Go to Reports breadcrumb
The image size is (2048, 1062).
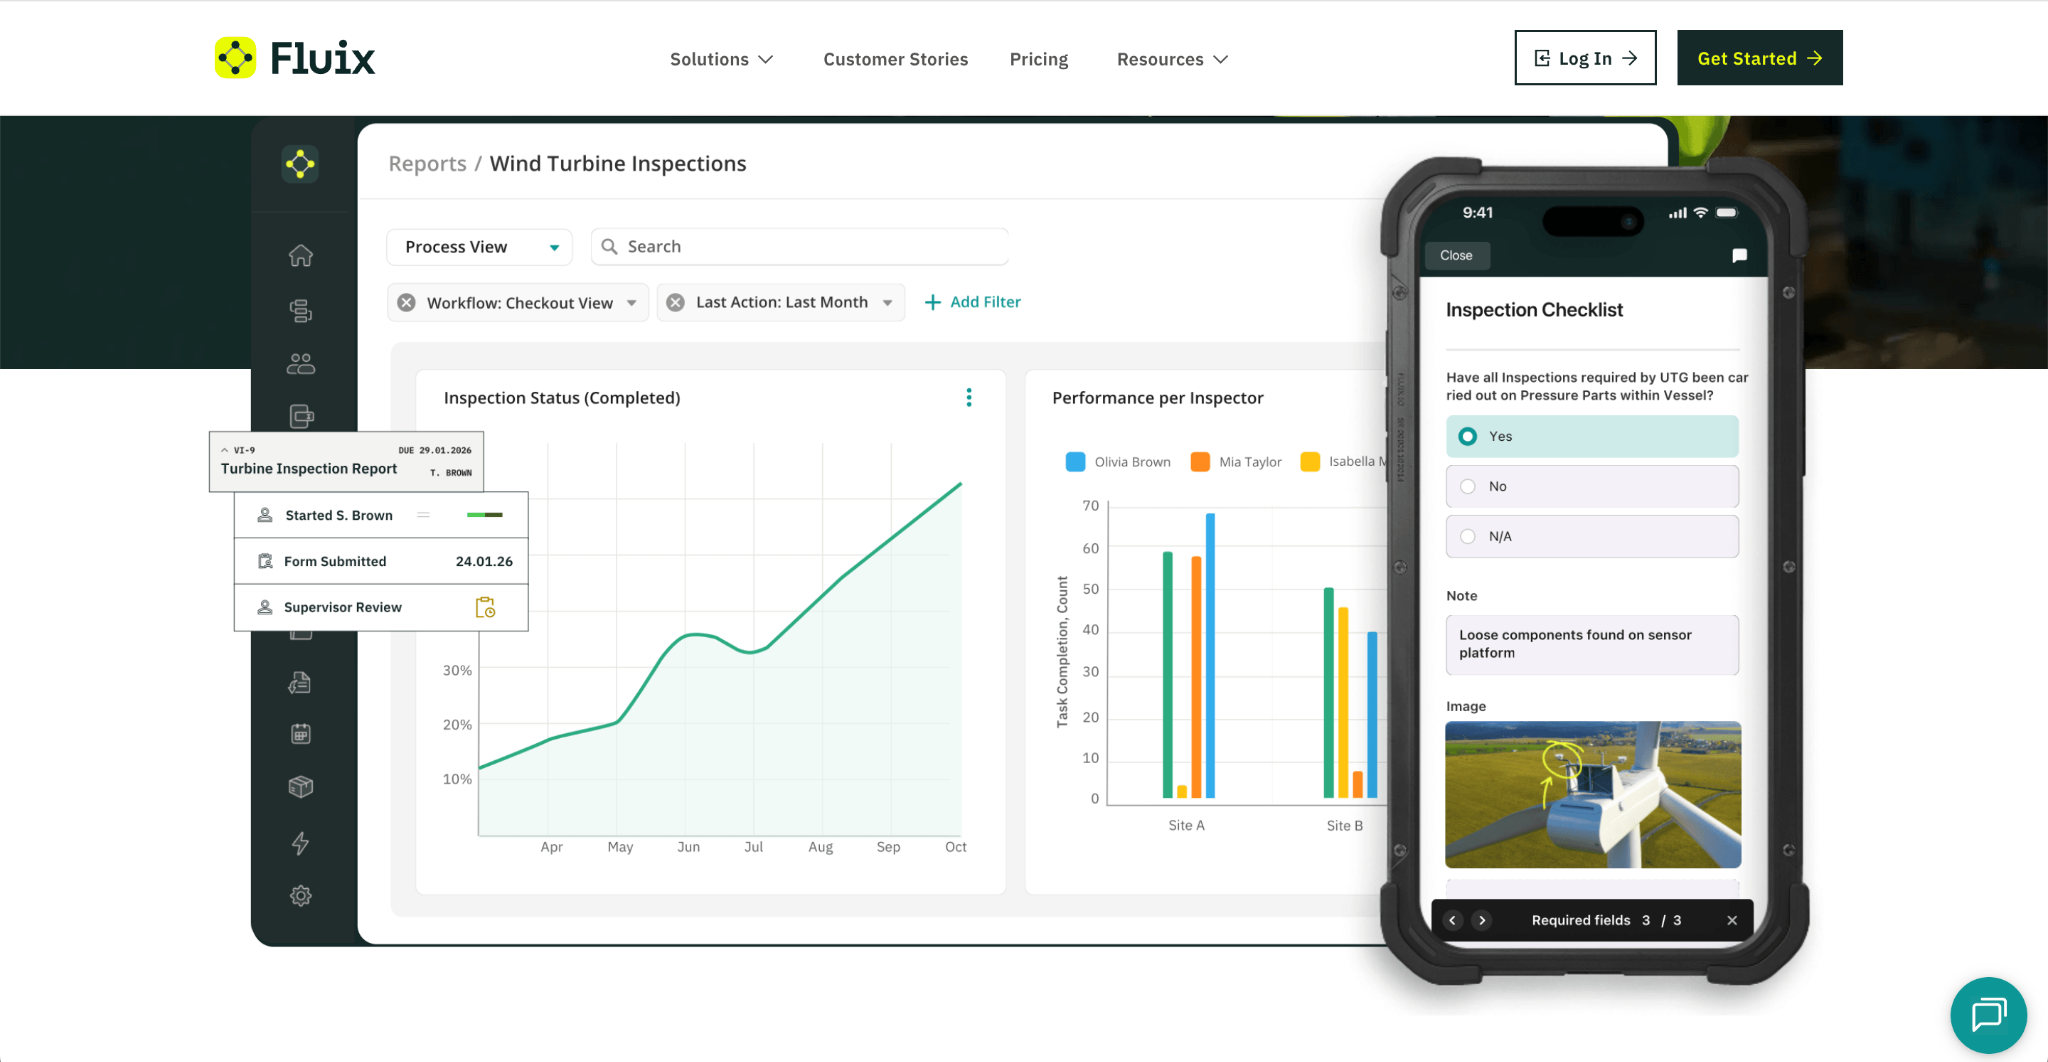click(x=427, y=163)
